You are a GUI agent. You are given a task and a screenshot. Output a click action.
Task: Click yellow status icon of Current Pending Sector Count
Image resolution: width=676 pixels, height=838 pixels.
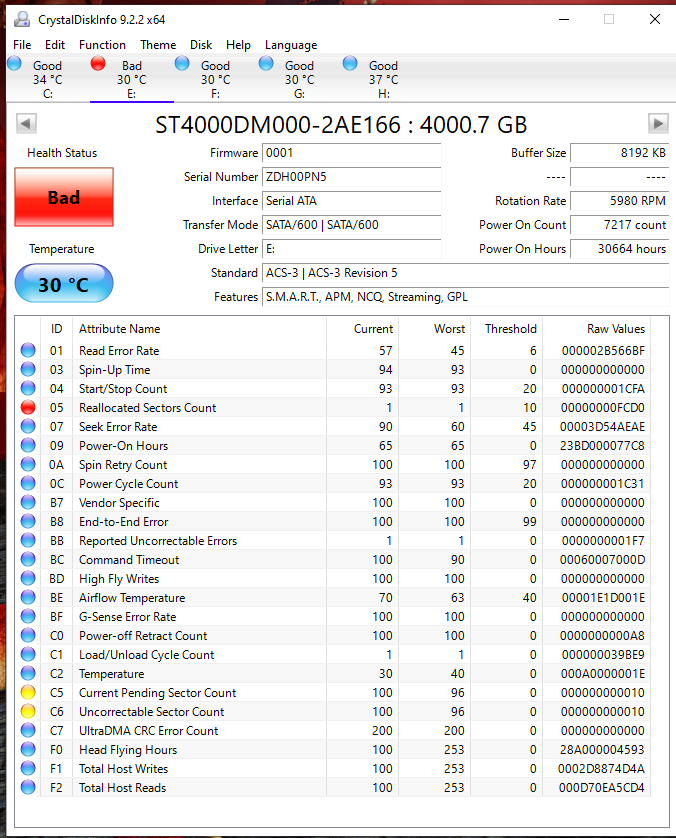[x=28, y=693]
